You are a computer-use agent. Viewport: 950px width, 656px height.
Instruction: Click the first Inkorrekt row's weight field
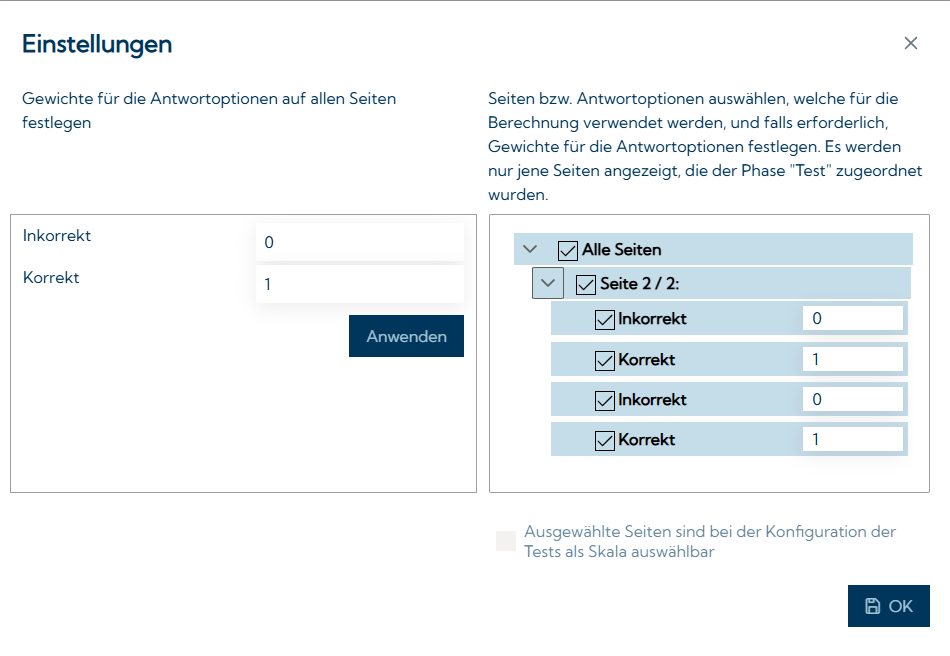point(852,319)
